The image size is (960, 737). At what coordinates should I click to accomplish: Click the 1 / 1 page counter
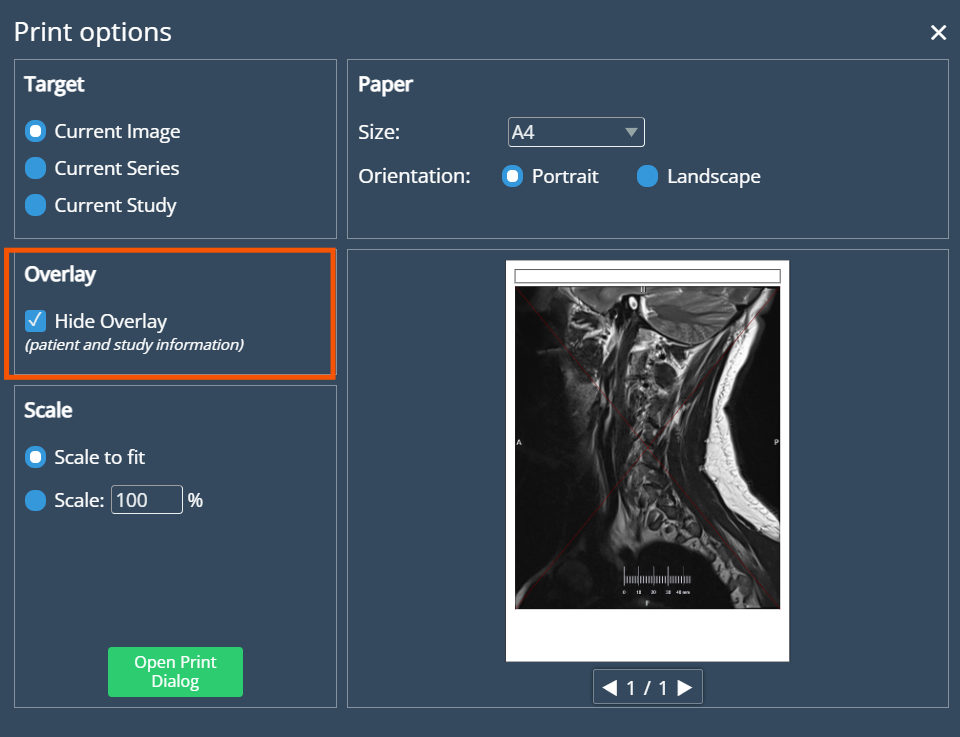pos(647,688)
